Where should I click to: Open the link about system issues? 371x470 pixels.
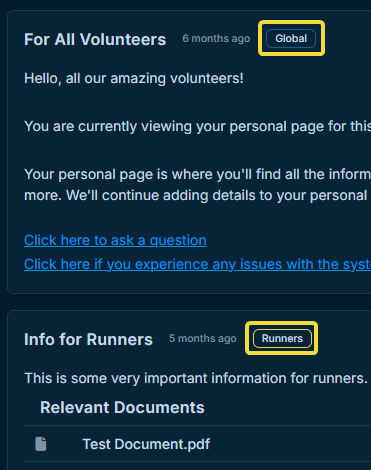[197, 264]
